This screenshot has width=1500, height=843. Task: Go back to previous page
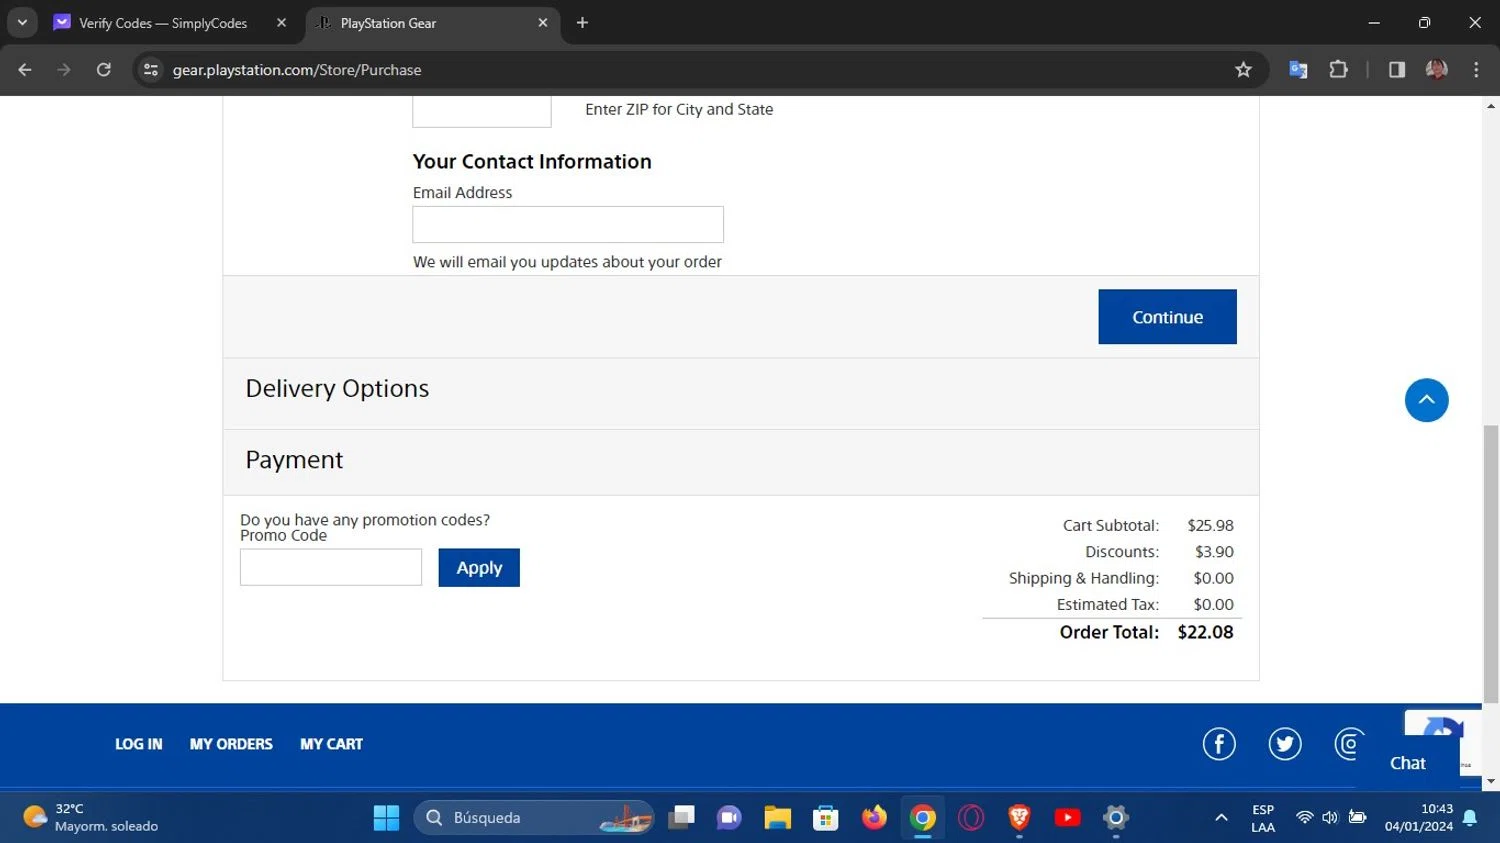pos(25,70)
